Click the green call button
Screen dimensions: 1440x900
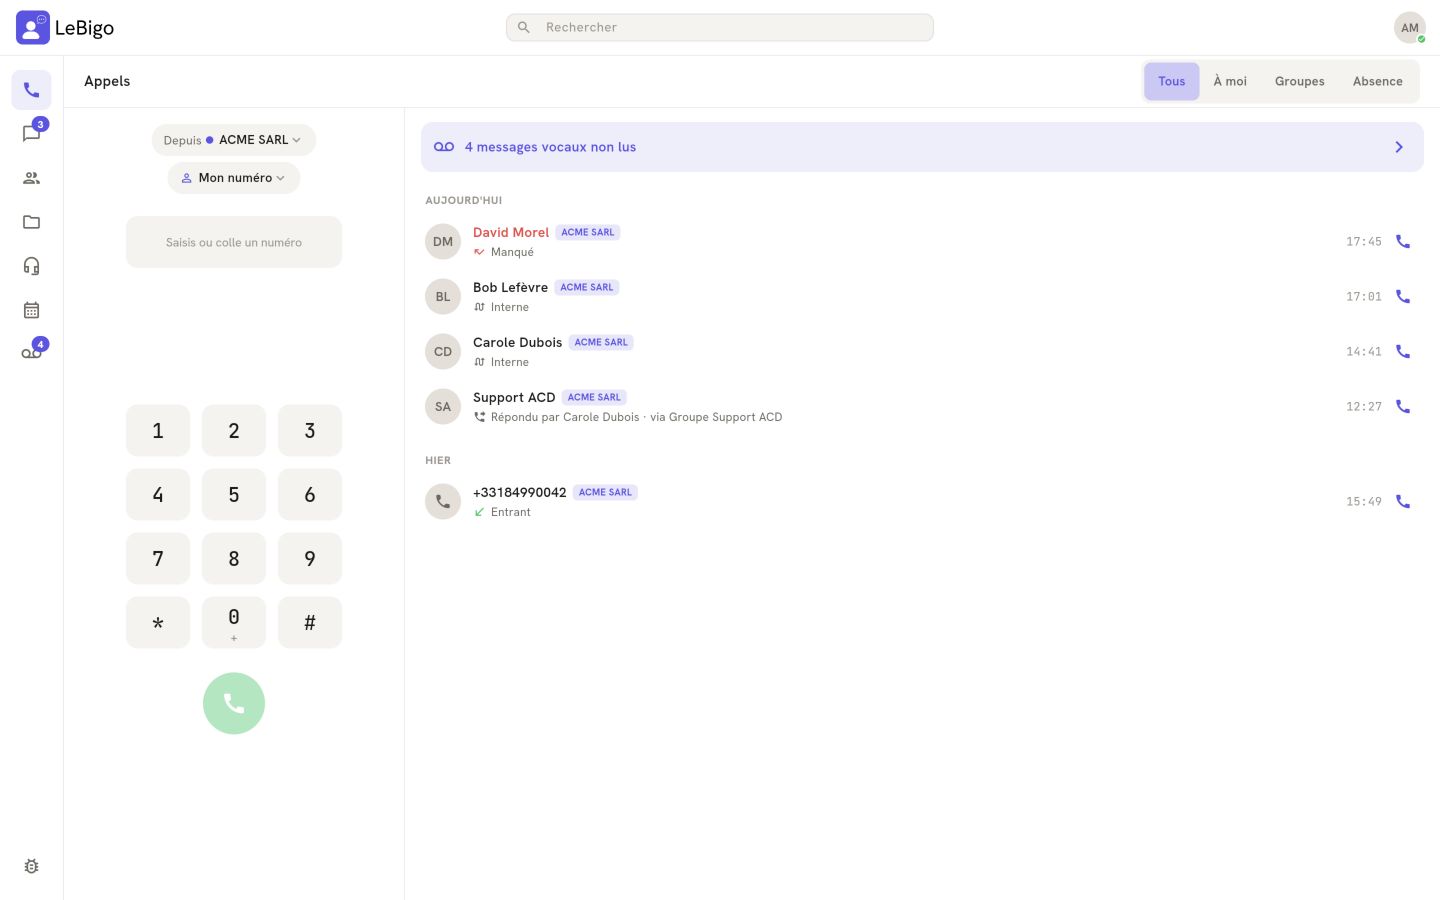234,704
